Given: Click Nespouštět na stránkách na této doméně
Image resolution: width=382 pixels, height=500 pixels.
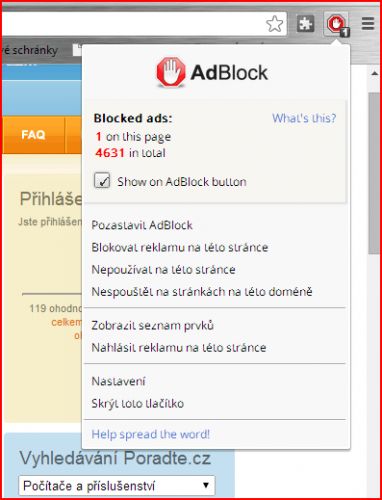Looking at the screenshot, I should coord(202,292).
